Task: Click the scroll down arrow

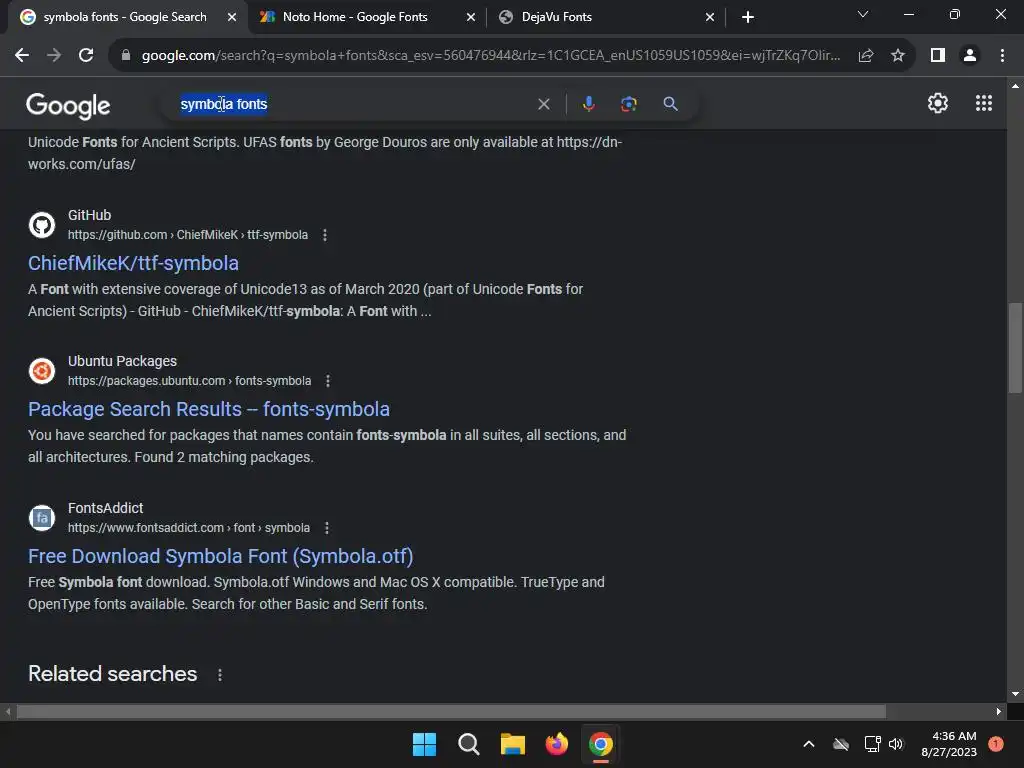Action: click(x=1015, y=694)
